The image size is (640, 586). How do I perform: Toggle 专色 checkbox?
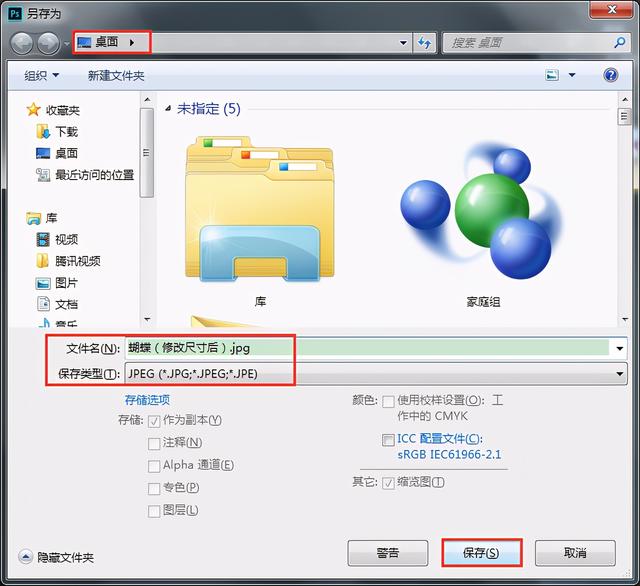(x=154, y=488)
